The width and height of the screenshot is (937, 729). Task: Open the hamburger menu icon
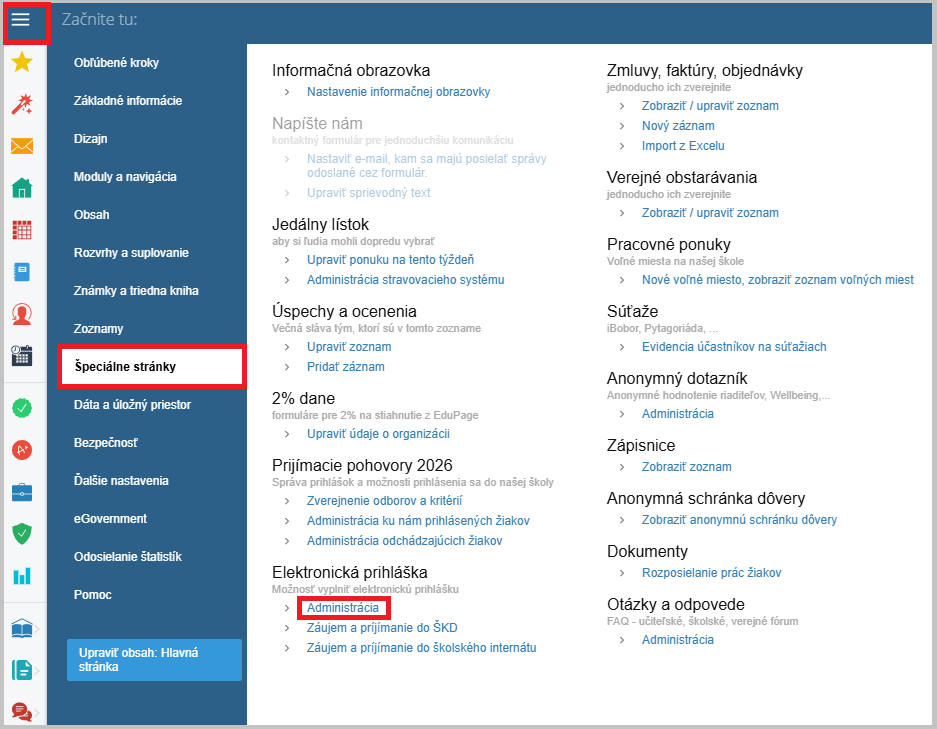21,20
